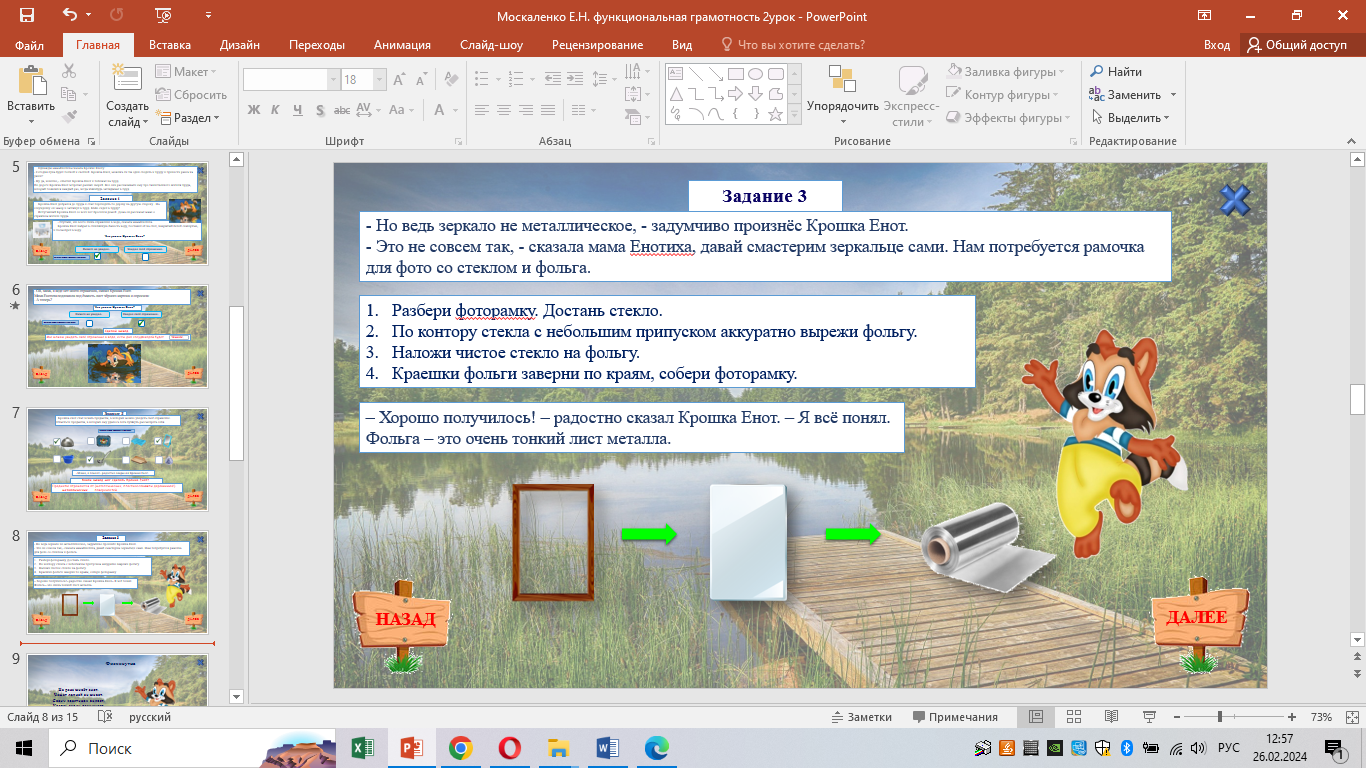This screenshot has width=1366, height=768.
Task: Toggle underline Ч formatting
Action: (x=299, y=110)
